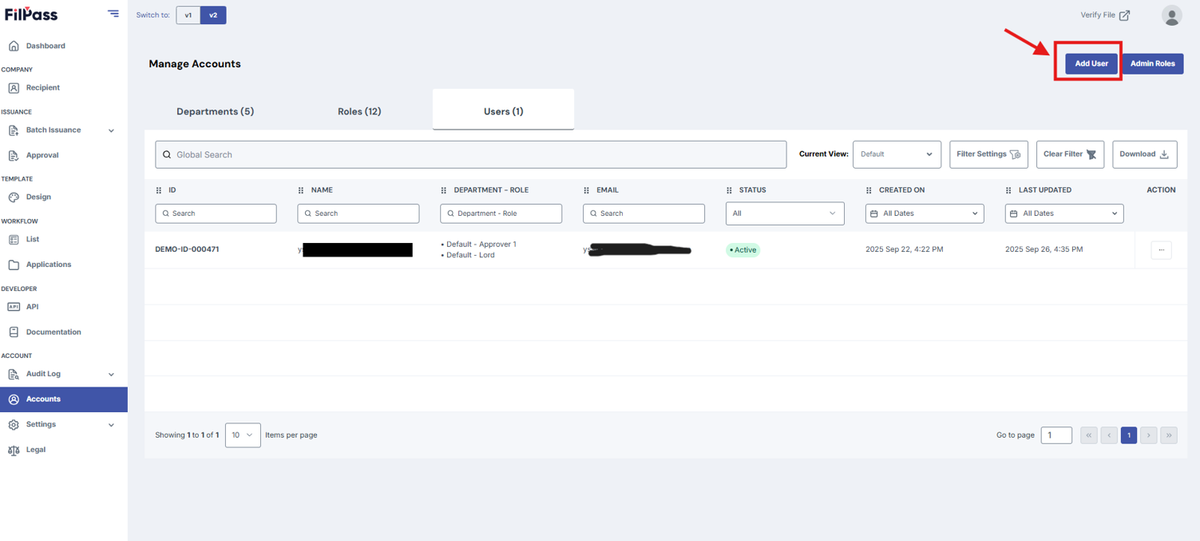This screenshot has height=541, width=1200.
Task: Click the Batch Issuance icon
Action: click(x=14, y=130)
